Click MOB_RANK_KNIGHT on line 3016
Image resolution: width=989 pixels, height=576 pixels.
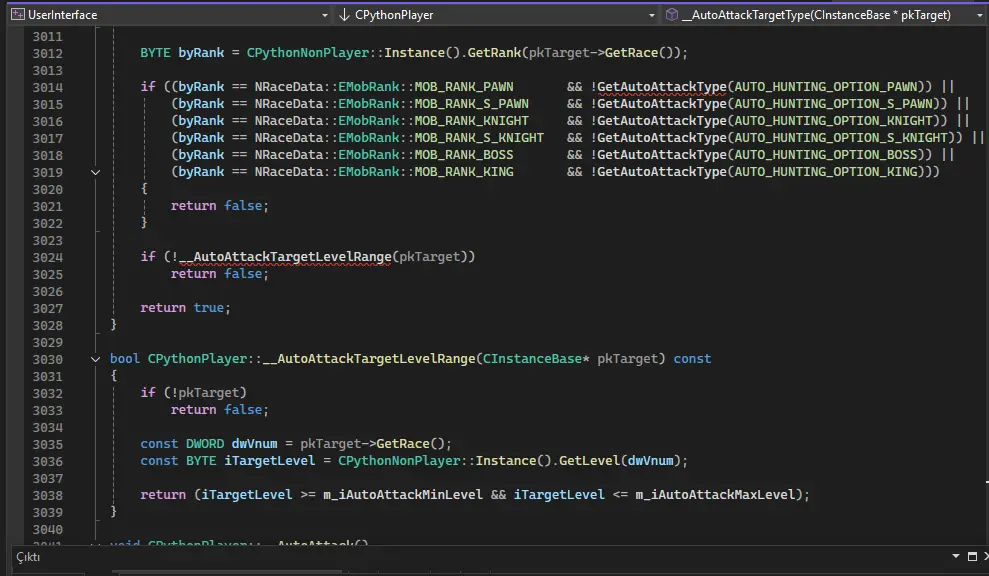[x=471, y=120]
